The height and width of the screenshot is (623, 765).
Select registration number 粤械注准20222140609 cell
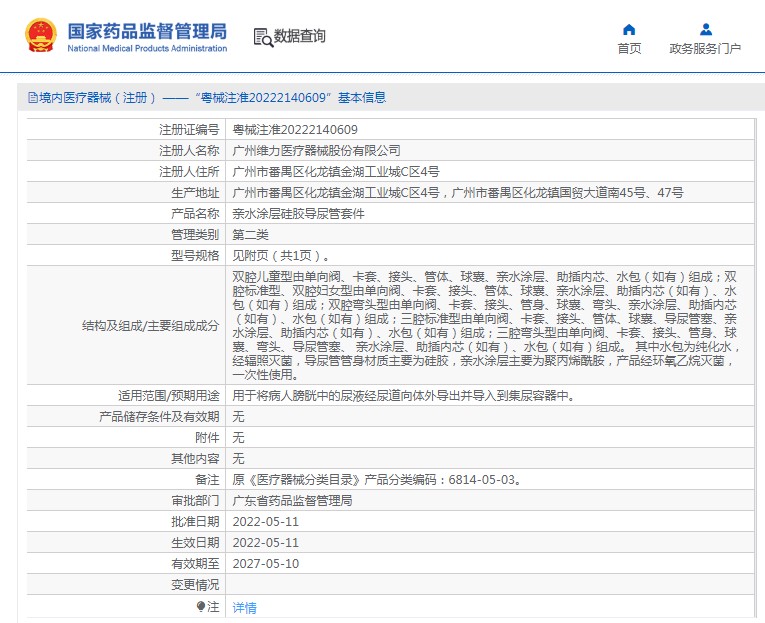click(295, 130)
